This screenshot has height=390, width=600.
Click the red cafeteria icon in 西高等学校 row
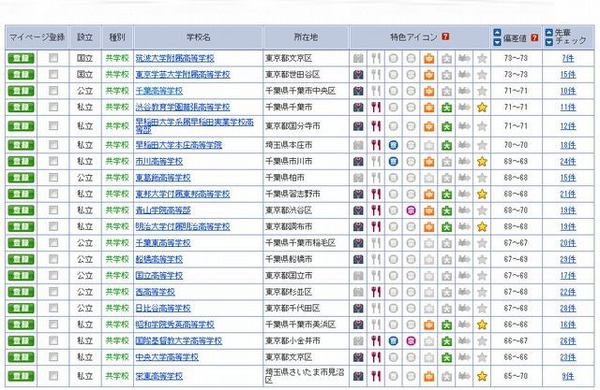point(376,292)
